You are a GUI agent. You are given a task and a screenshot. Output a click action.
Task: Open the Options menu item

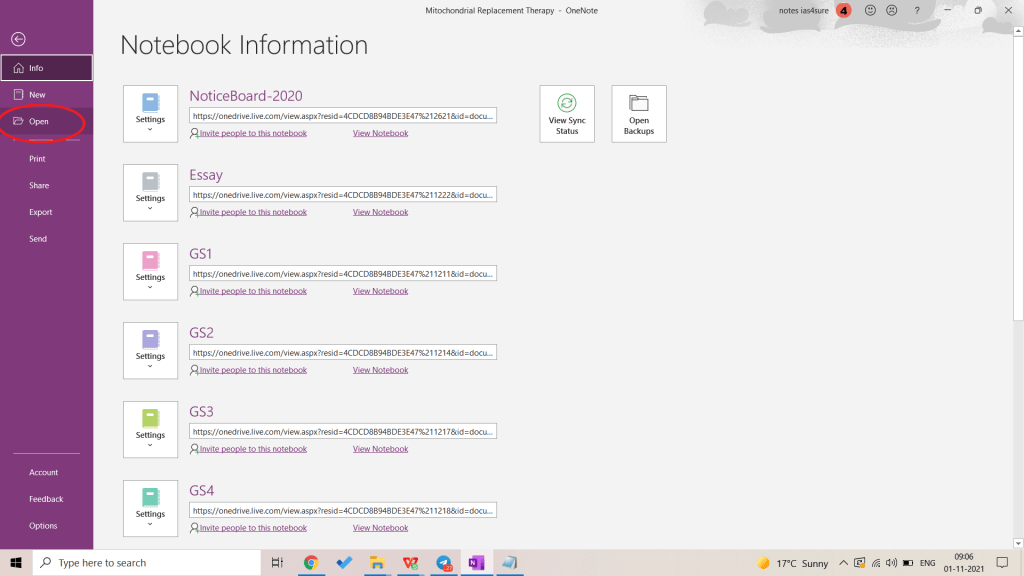pyautogui.click(x=43, y=525)
